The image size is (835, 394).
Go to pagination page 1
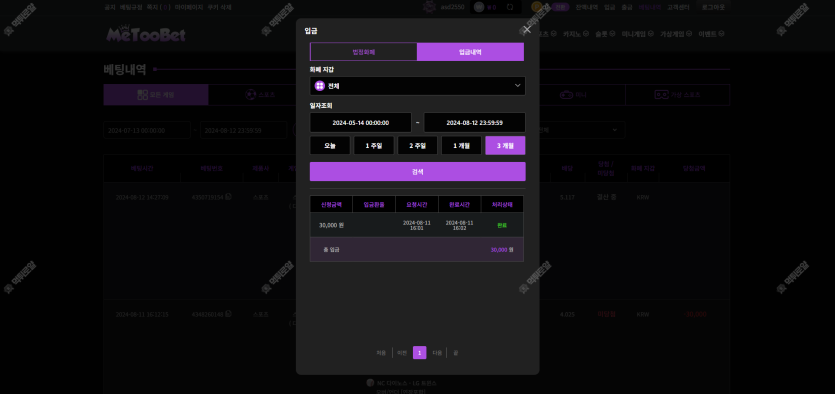420,352
